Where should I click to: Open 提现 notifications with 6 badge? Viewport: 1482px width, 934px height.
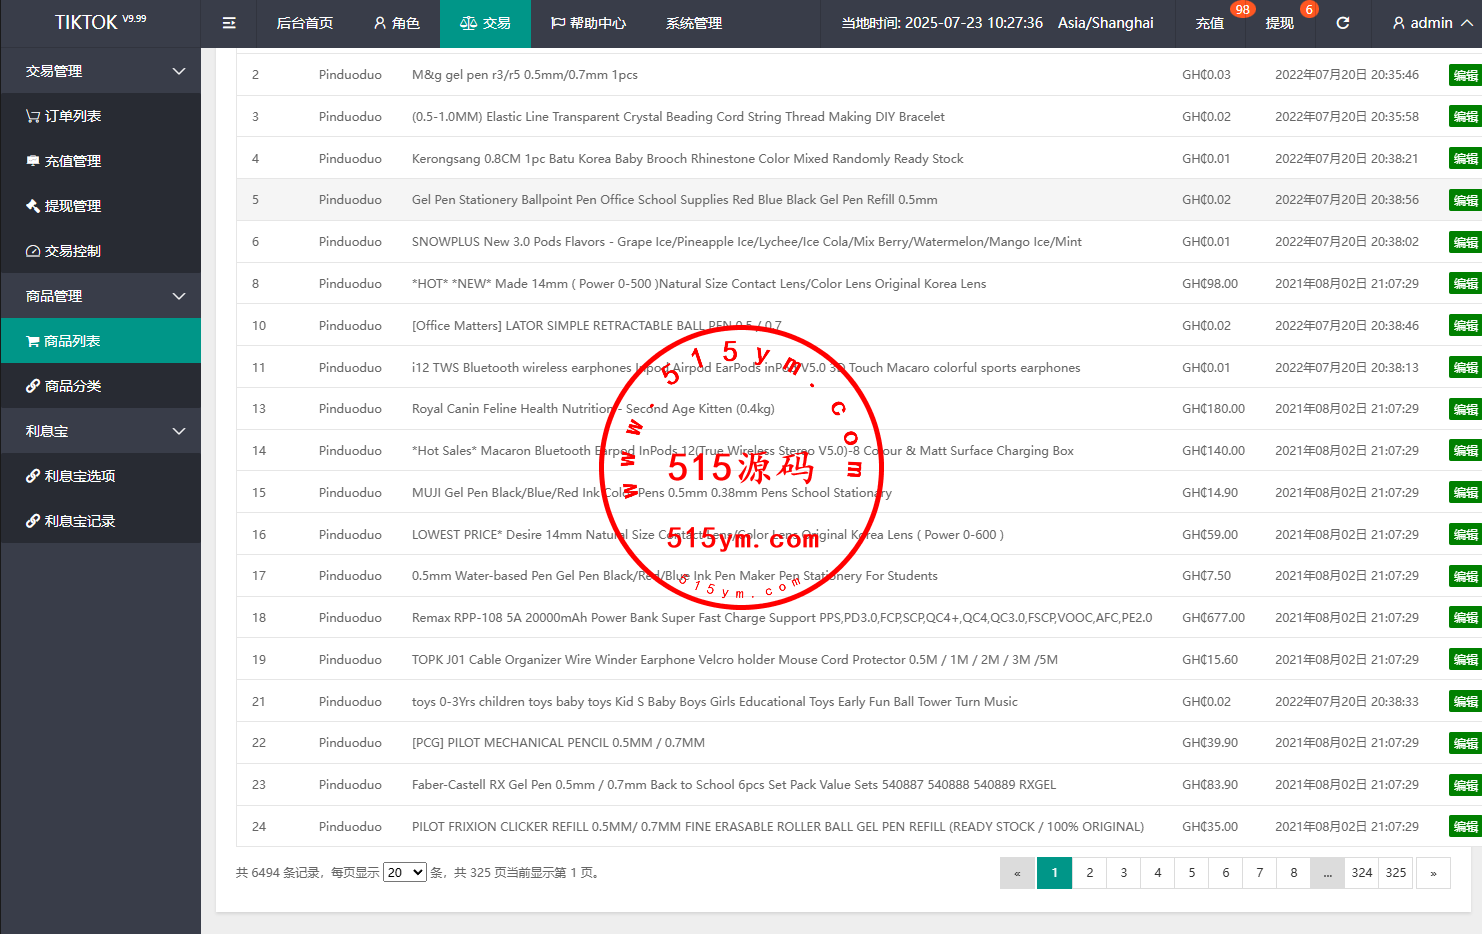(1280, 23)
